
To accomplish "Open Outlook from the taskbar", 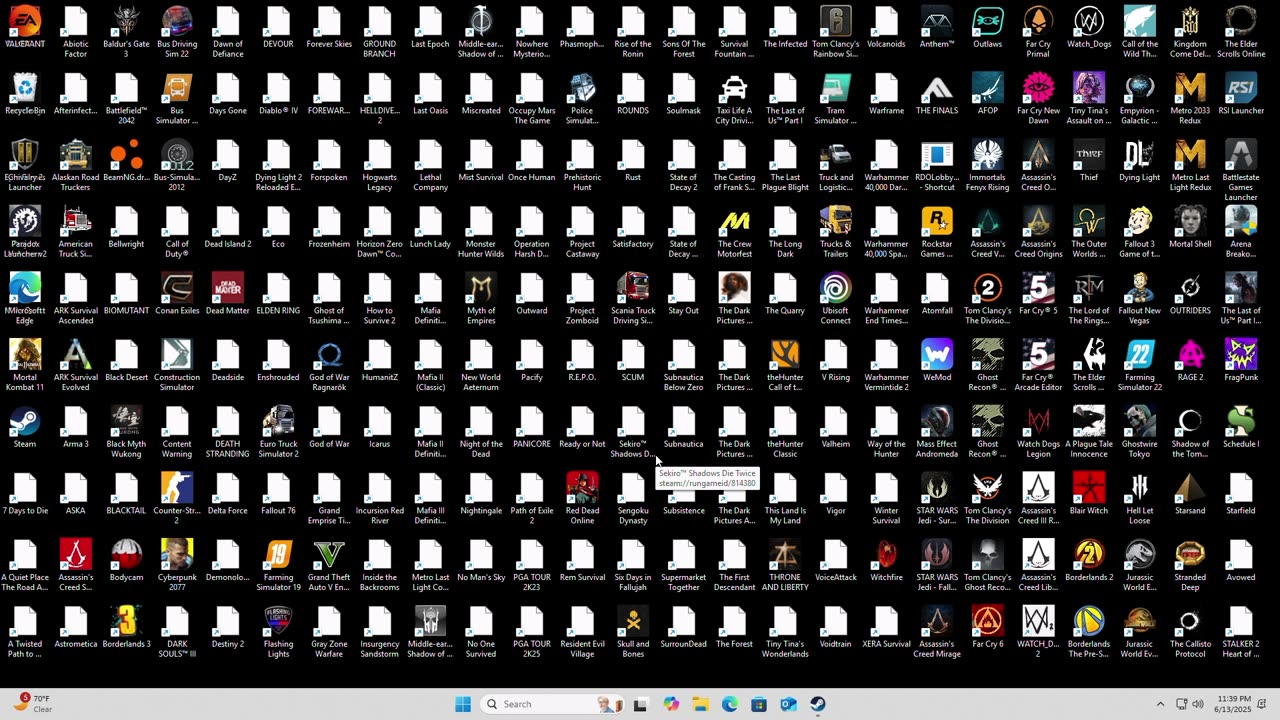I will (789, 704).
